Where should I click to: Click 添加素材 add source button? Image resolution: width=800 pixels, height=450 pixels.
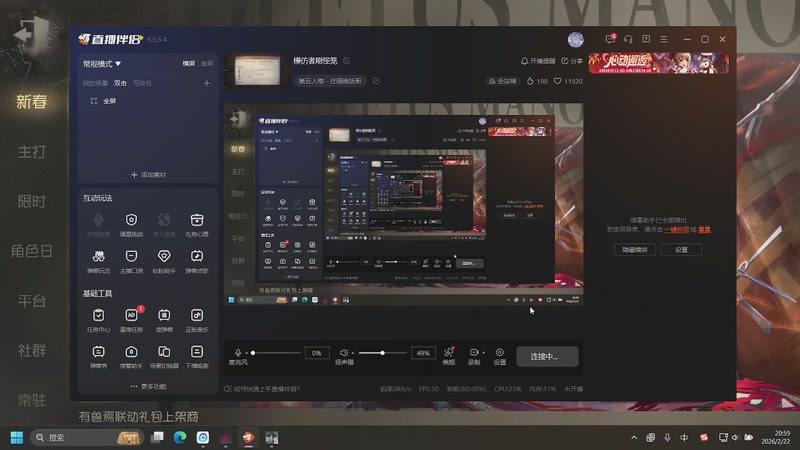pos(148,175)
